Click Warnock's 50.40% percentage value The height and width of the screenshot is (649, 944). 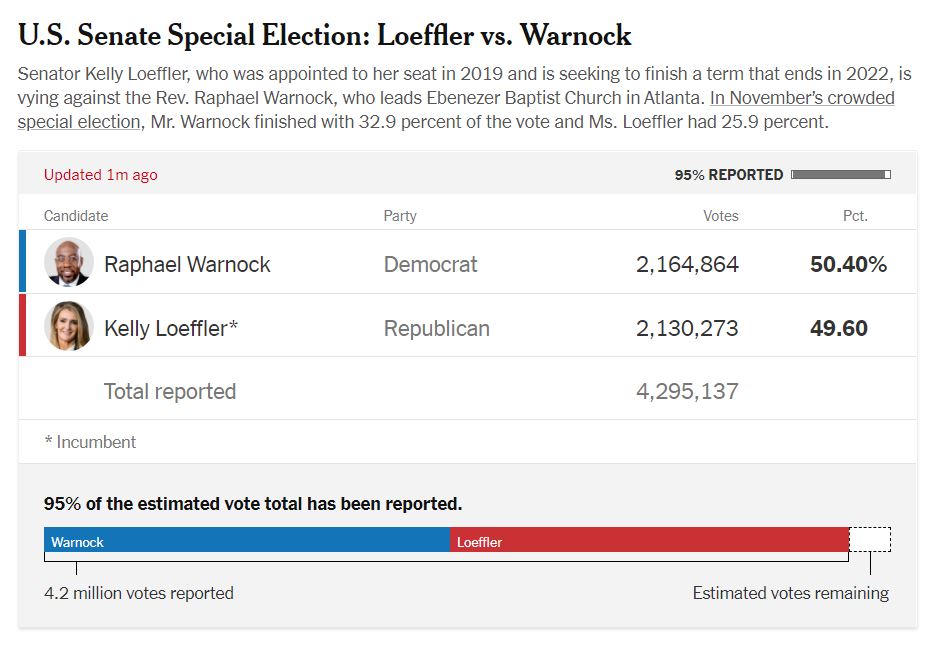tap(848, 265)
